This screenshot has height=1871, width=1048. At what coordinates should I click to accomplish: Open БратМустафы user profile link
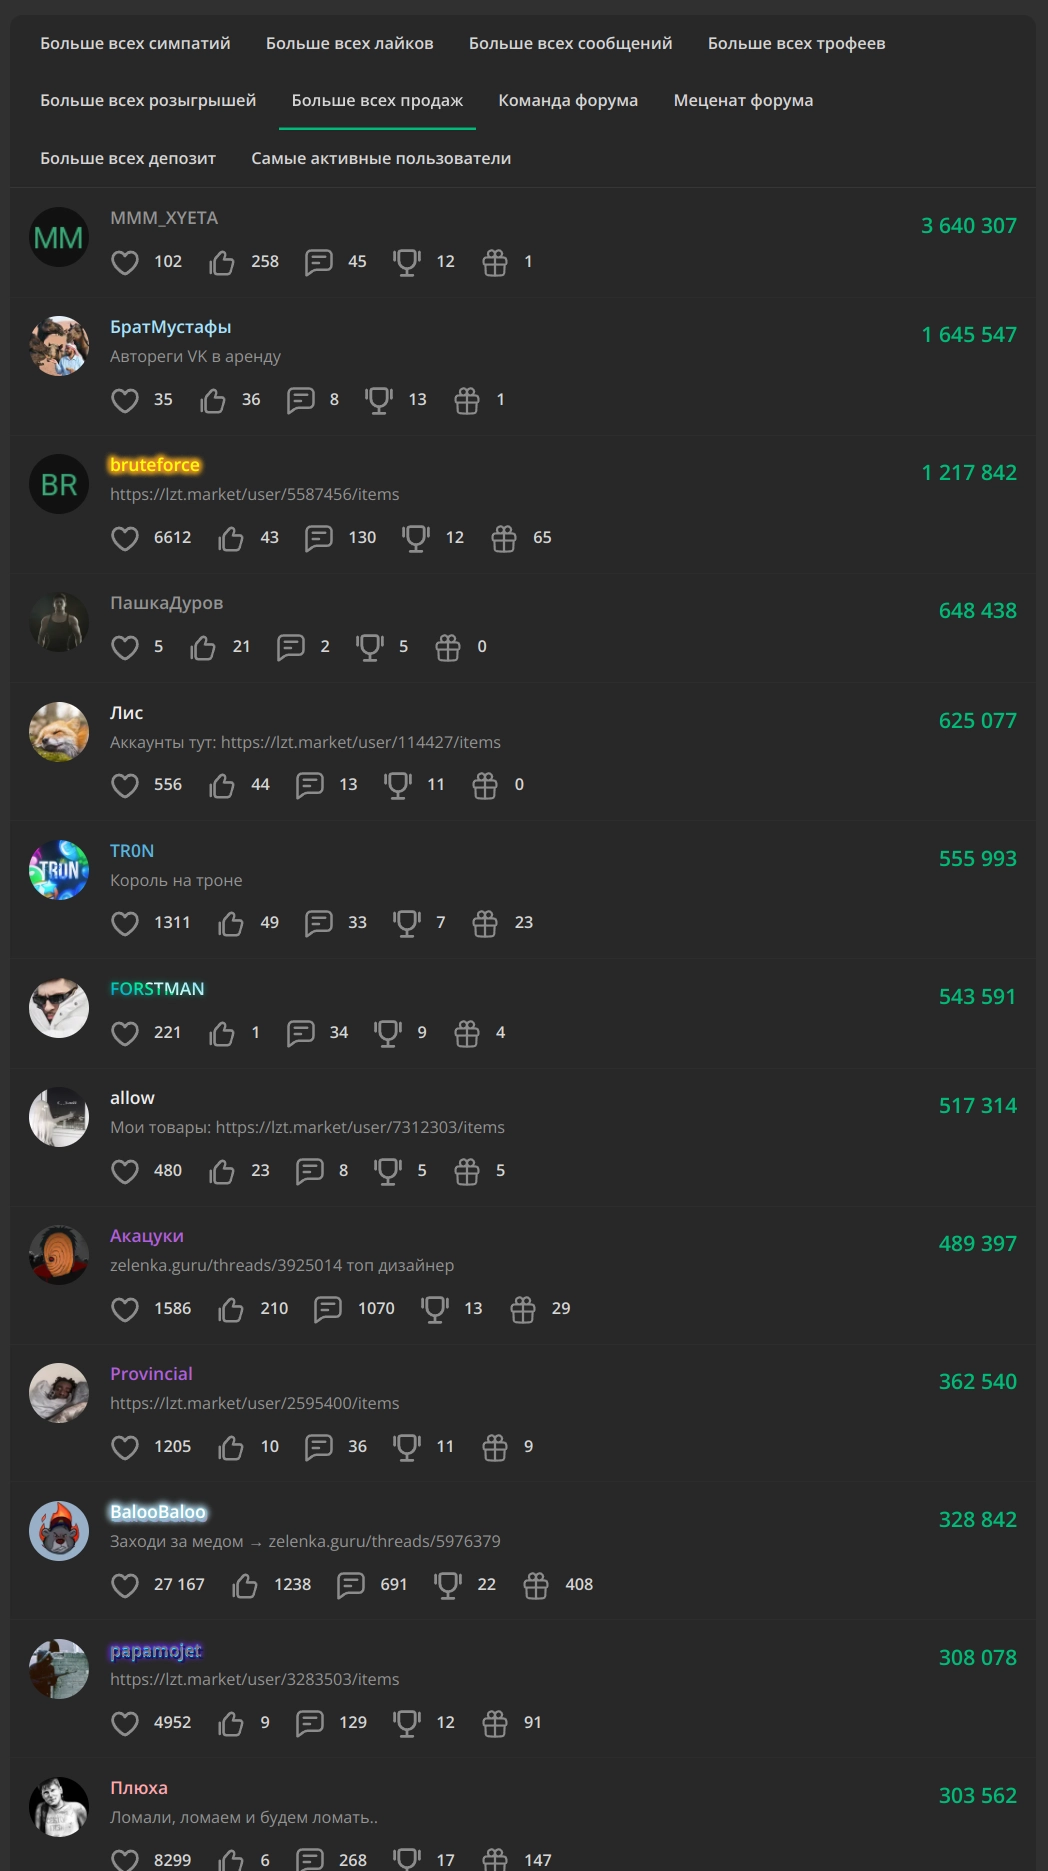click(171, 327)
